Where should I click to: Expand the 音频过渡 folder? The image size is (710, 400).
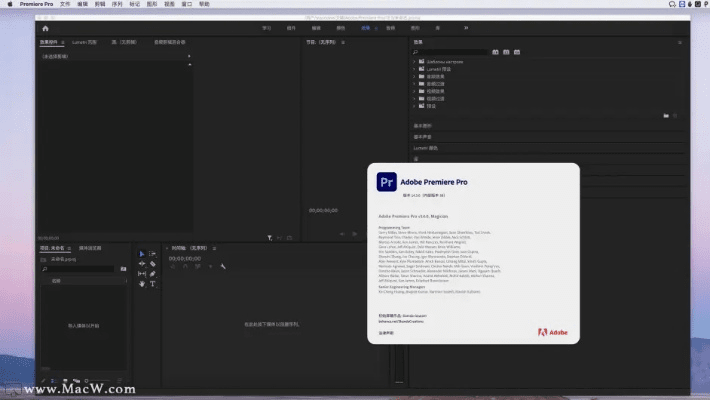coord(414,84)
